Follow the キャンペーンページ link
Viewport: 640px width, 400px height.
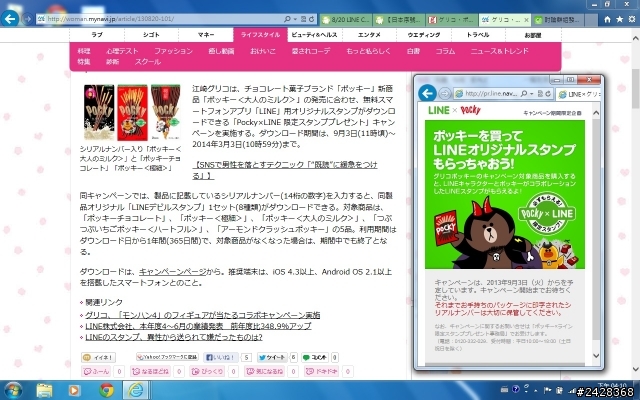tap(172, 272)
